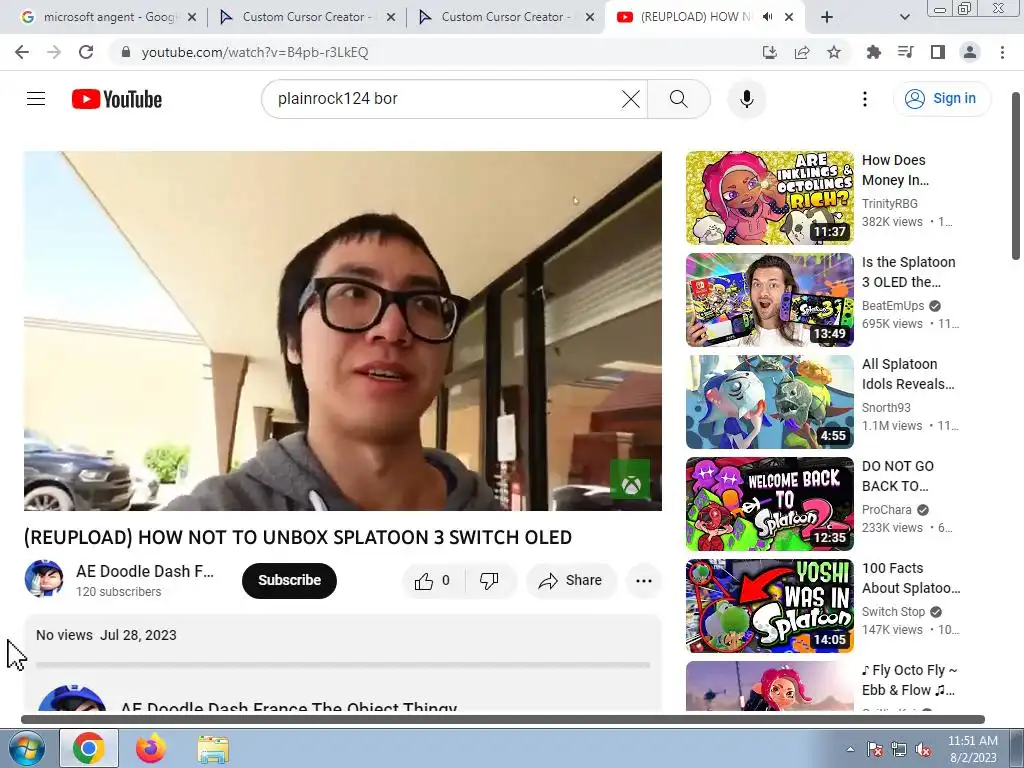Screen dimensions: 1024x768
Task: Click the install app icon in address bar
Action: (x=770, y=52)
